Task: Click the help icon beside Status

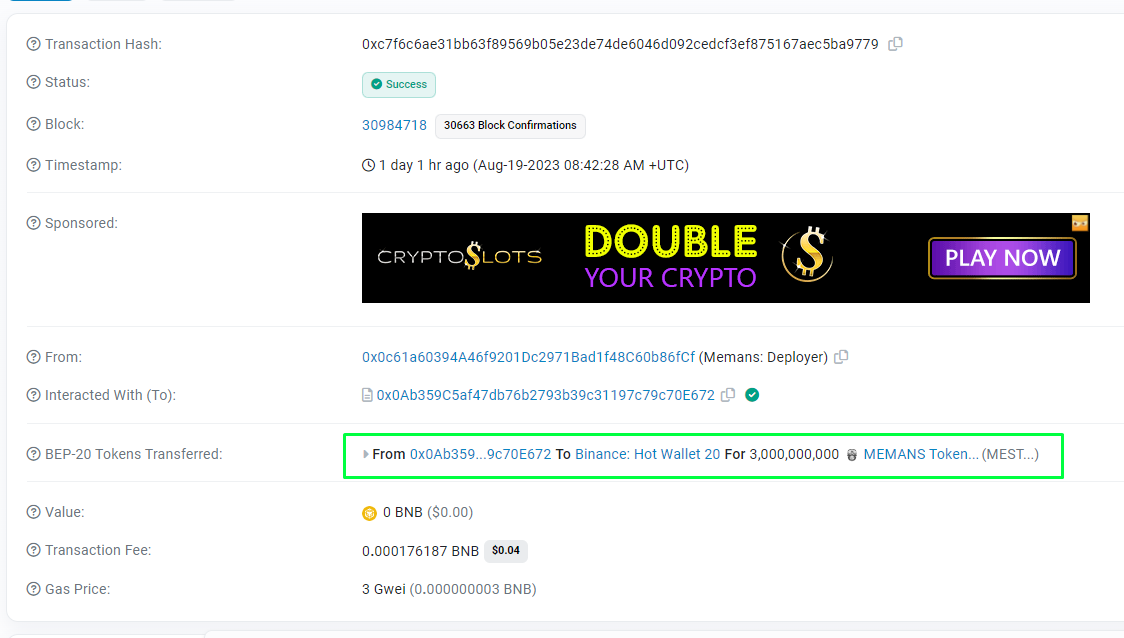Action: (34, 82)
